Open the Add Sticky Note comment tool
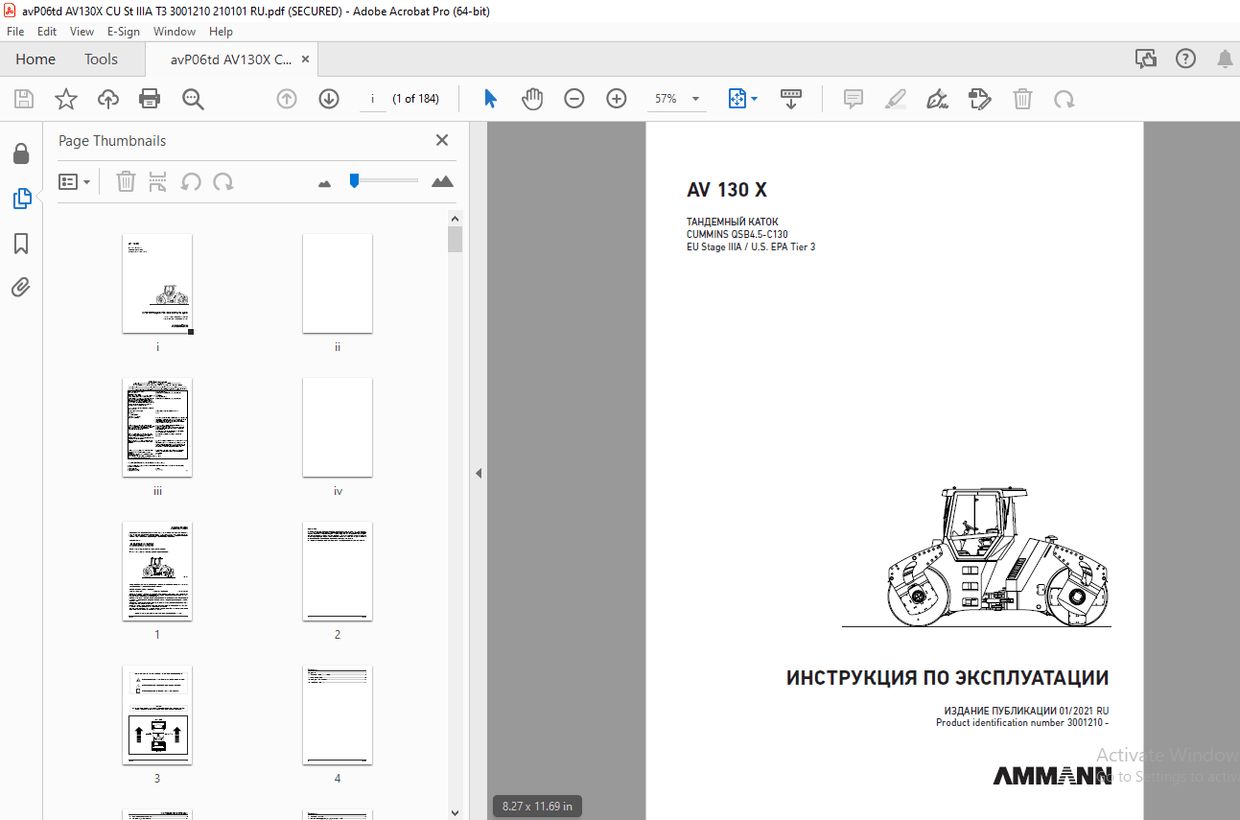 tap(853, 98)
